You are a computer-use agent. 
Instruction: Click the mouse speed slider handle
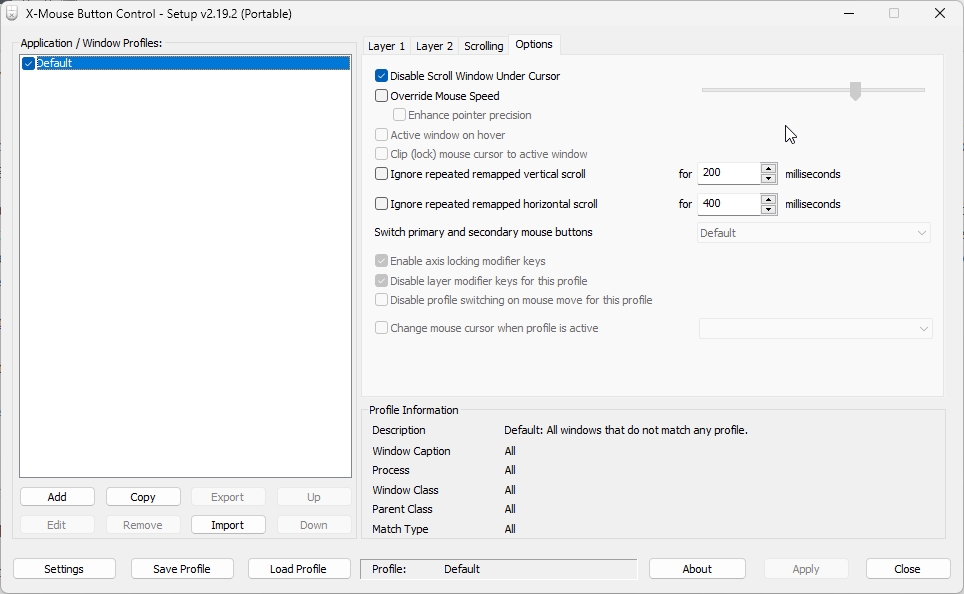pos(855,90)
